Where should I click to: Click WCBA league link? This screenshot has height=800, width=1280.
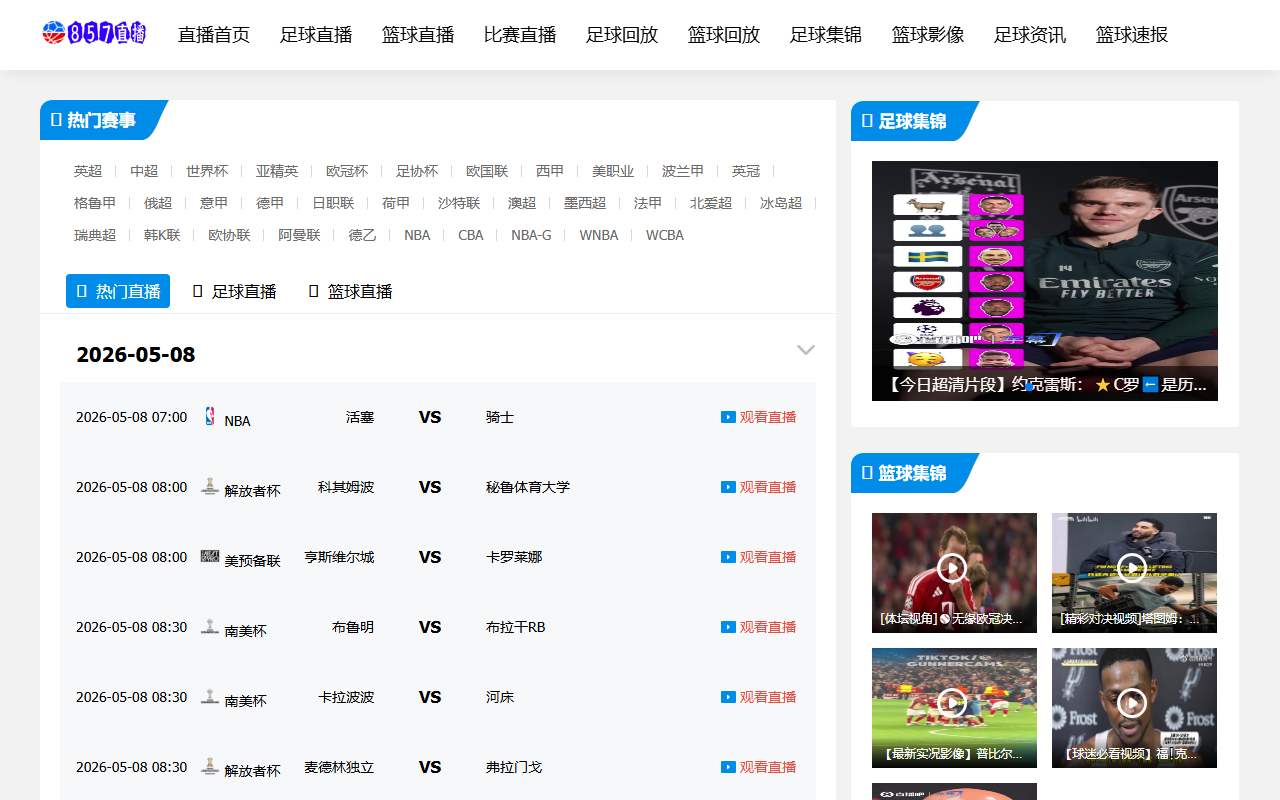(665, 235)
